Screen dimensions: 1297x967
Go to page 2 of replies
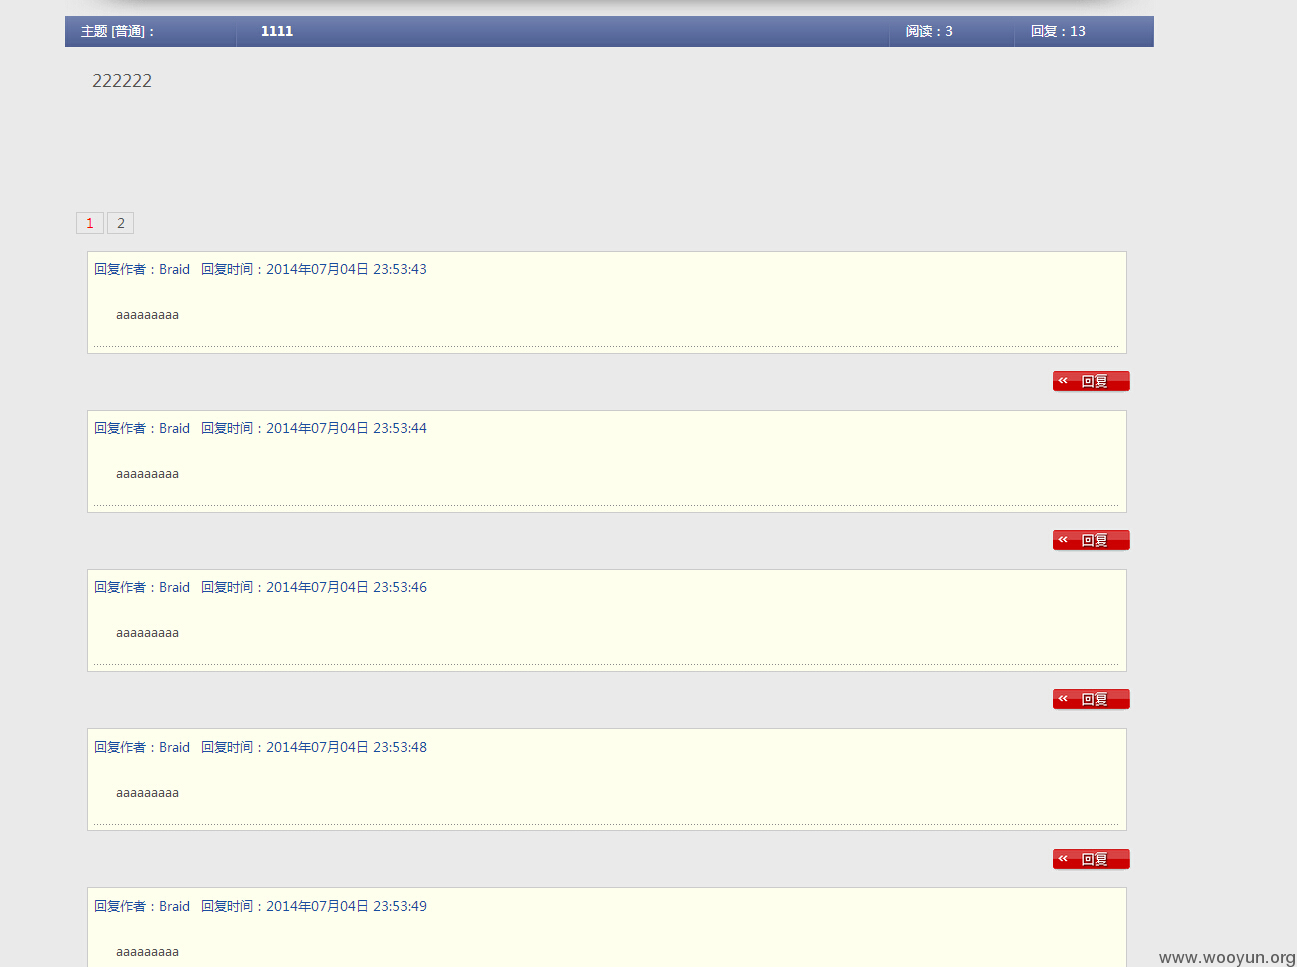tap(121, 223)
